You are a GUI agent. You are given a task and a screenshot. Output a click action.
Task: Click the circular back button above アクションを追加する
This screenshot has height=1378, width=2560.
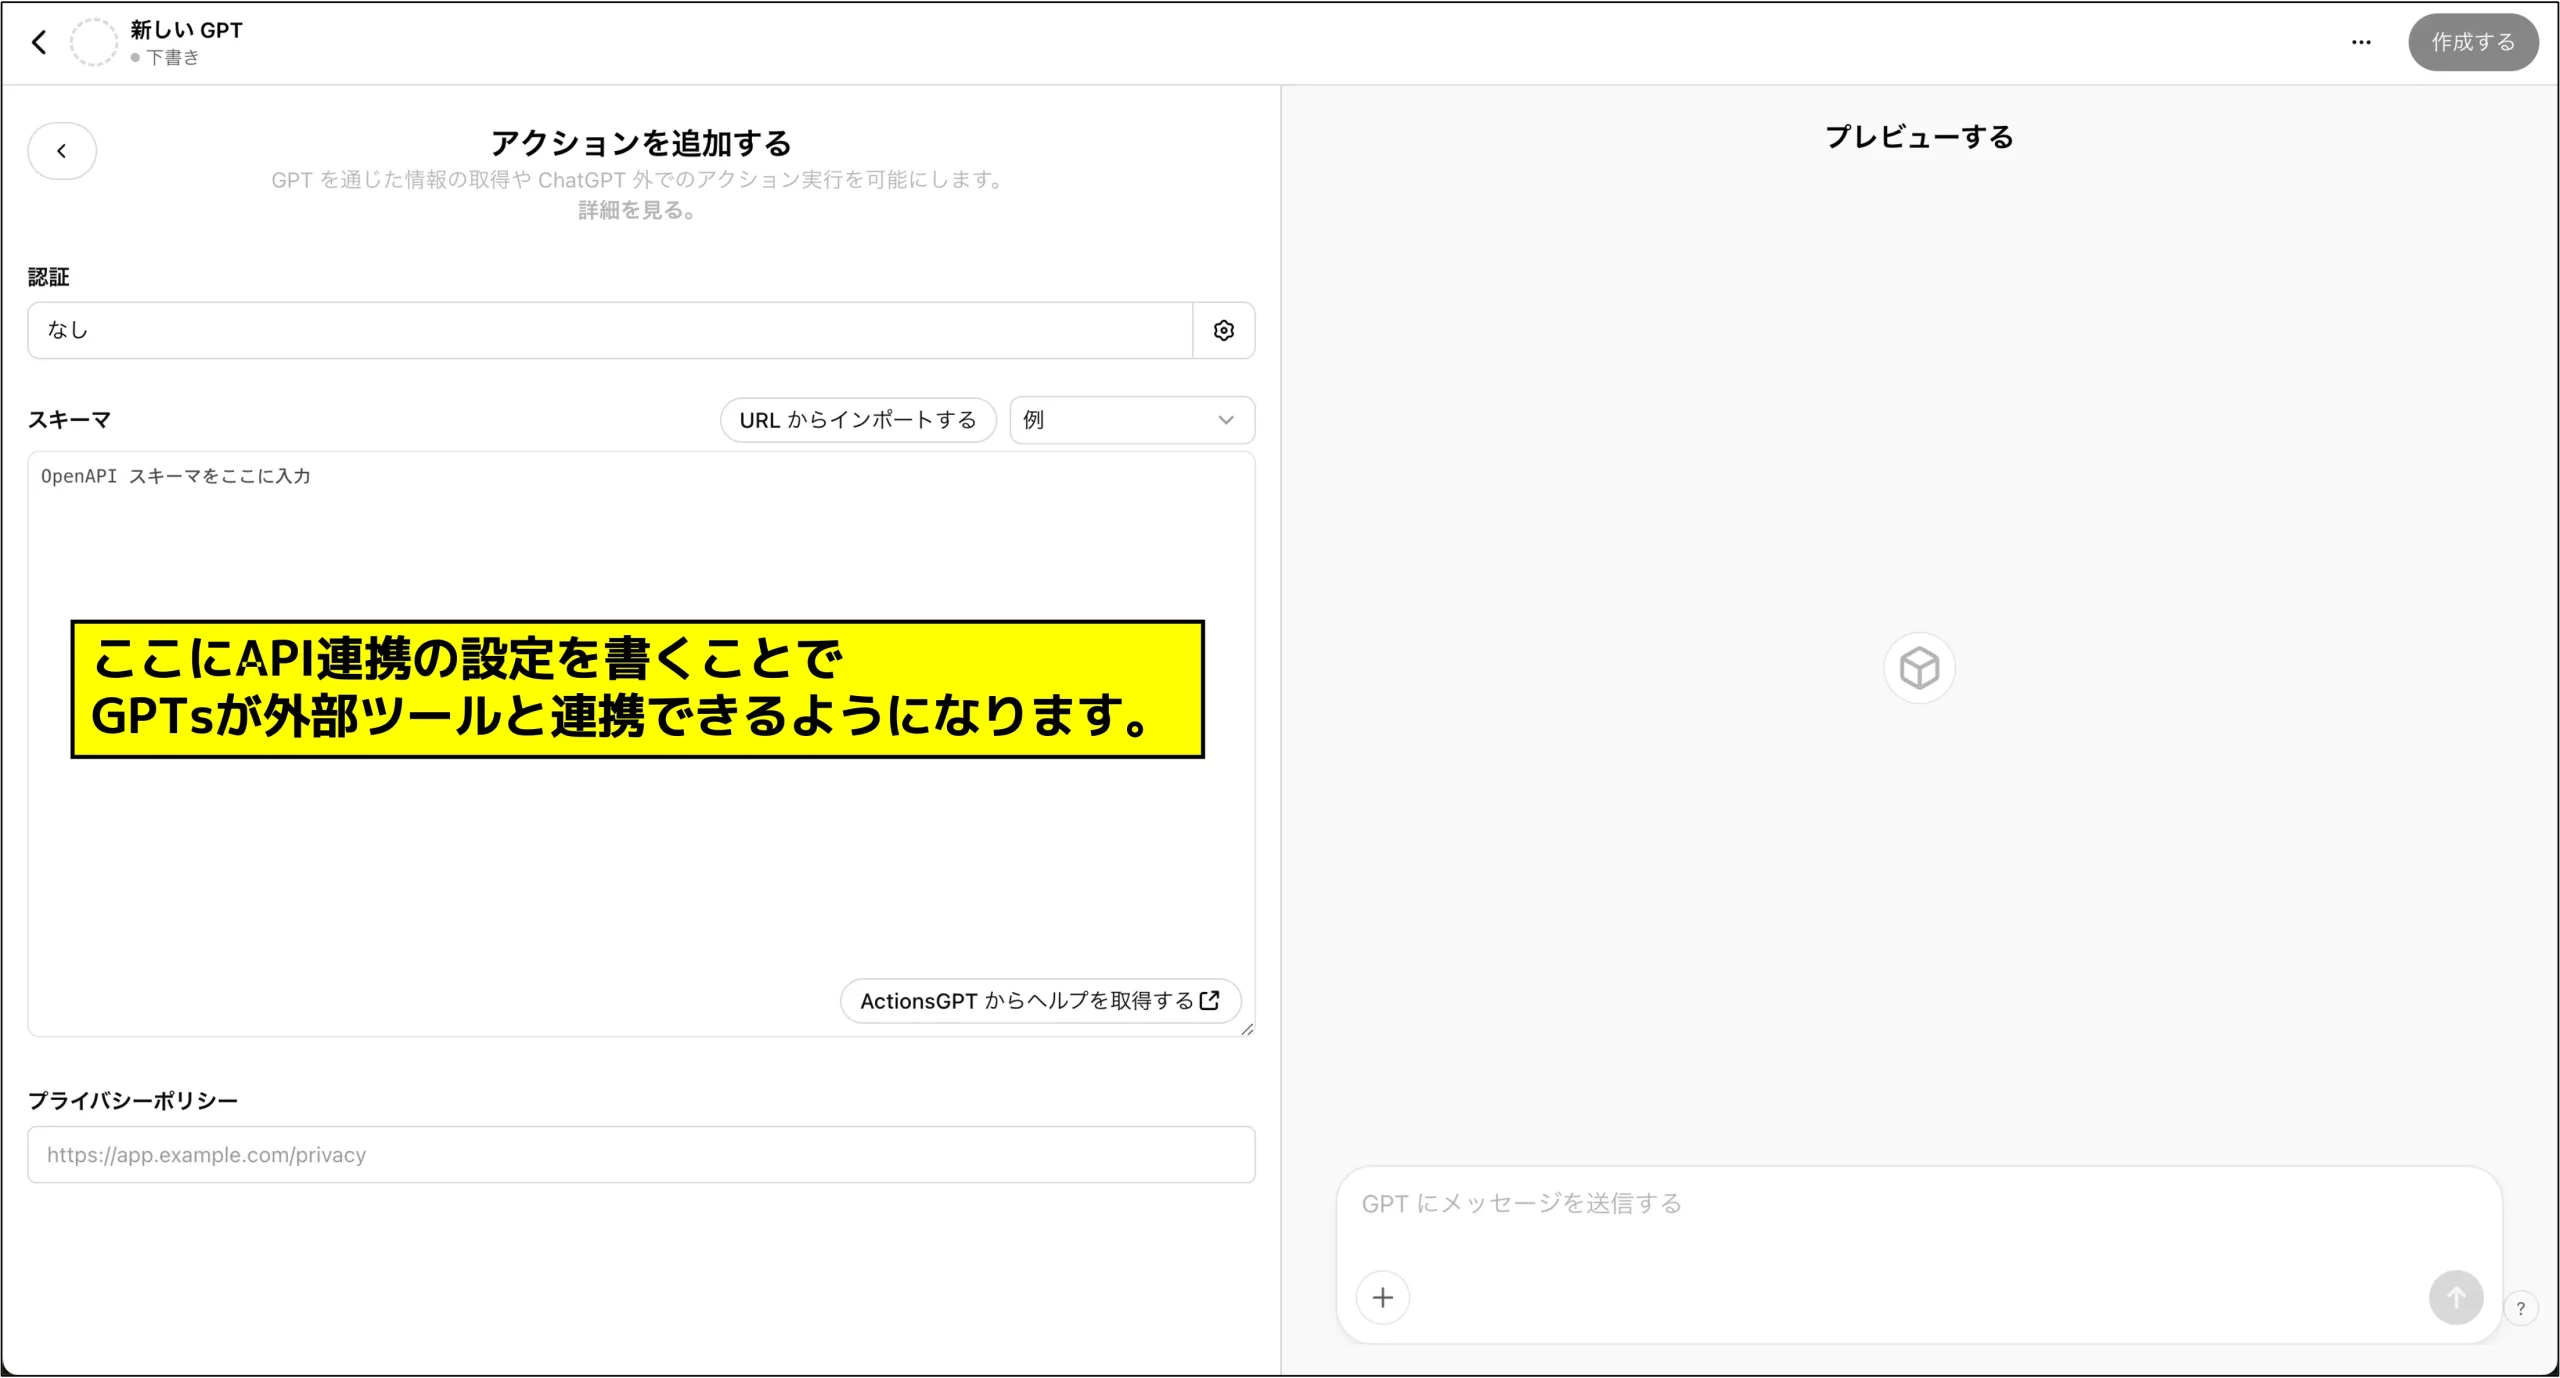62,150
